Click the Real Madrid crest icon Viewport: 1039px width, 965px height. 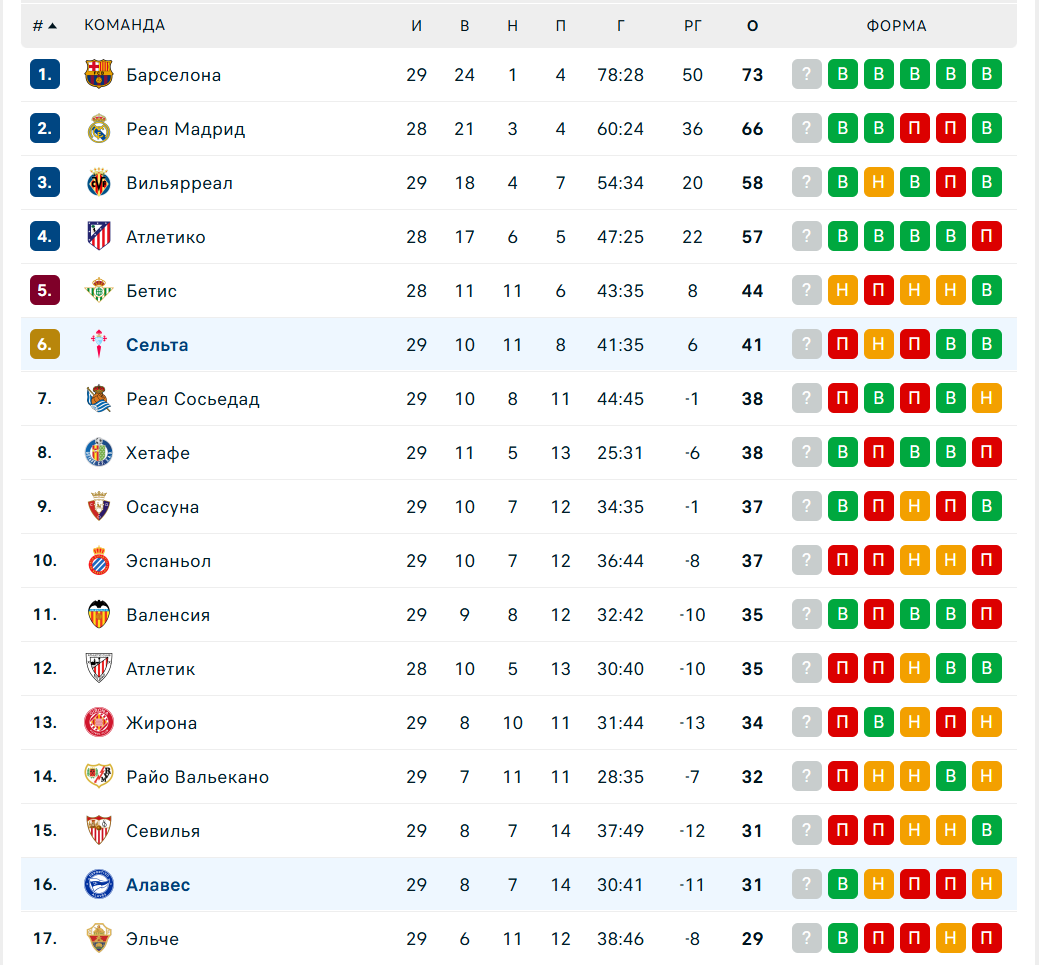click(99, 129)
